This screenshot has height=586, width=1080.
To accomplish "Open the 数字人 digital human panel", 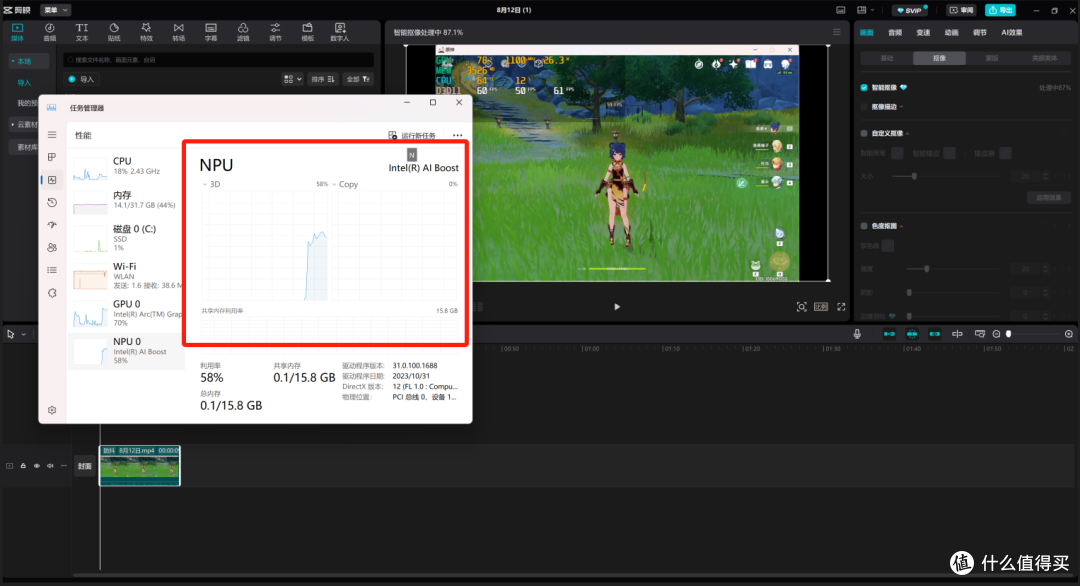I will tap(340, 32).
